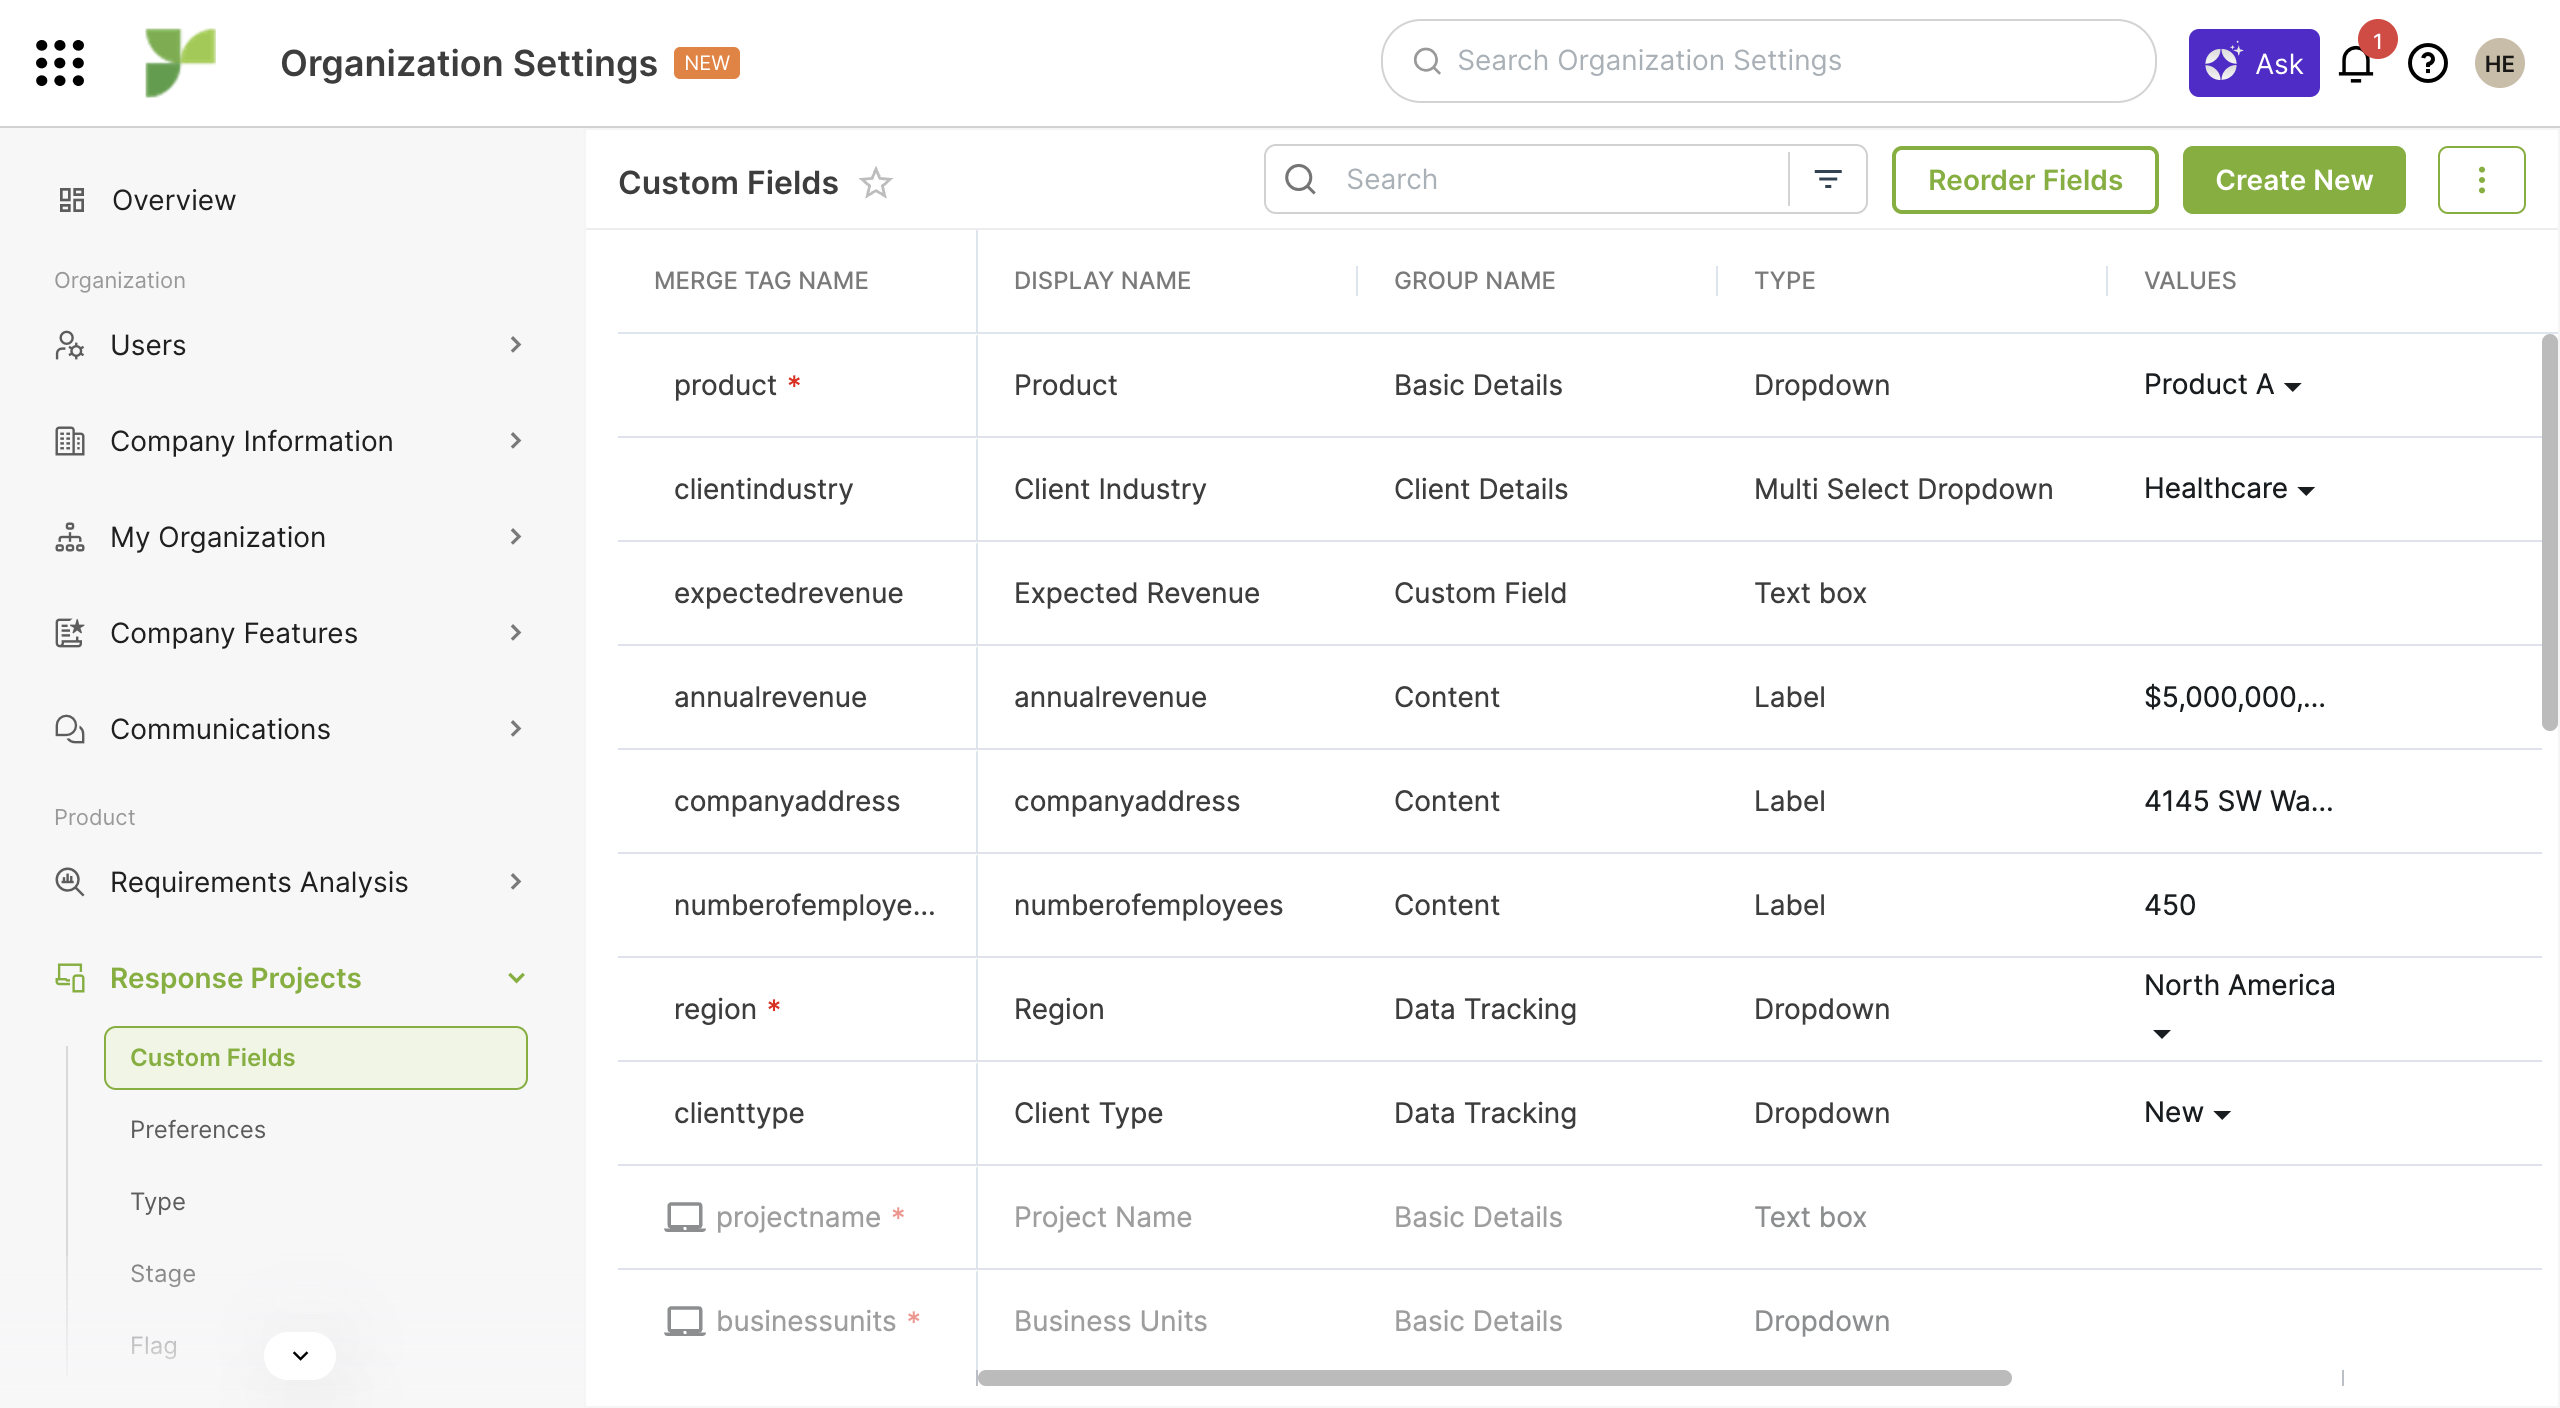Go to Overview in sidebar
Viewport: 2560px width, 1408px height.
click(174, 200)
